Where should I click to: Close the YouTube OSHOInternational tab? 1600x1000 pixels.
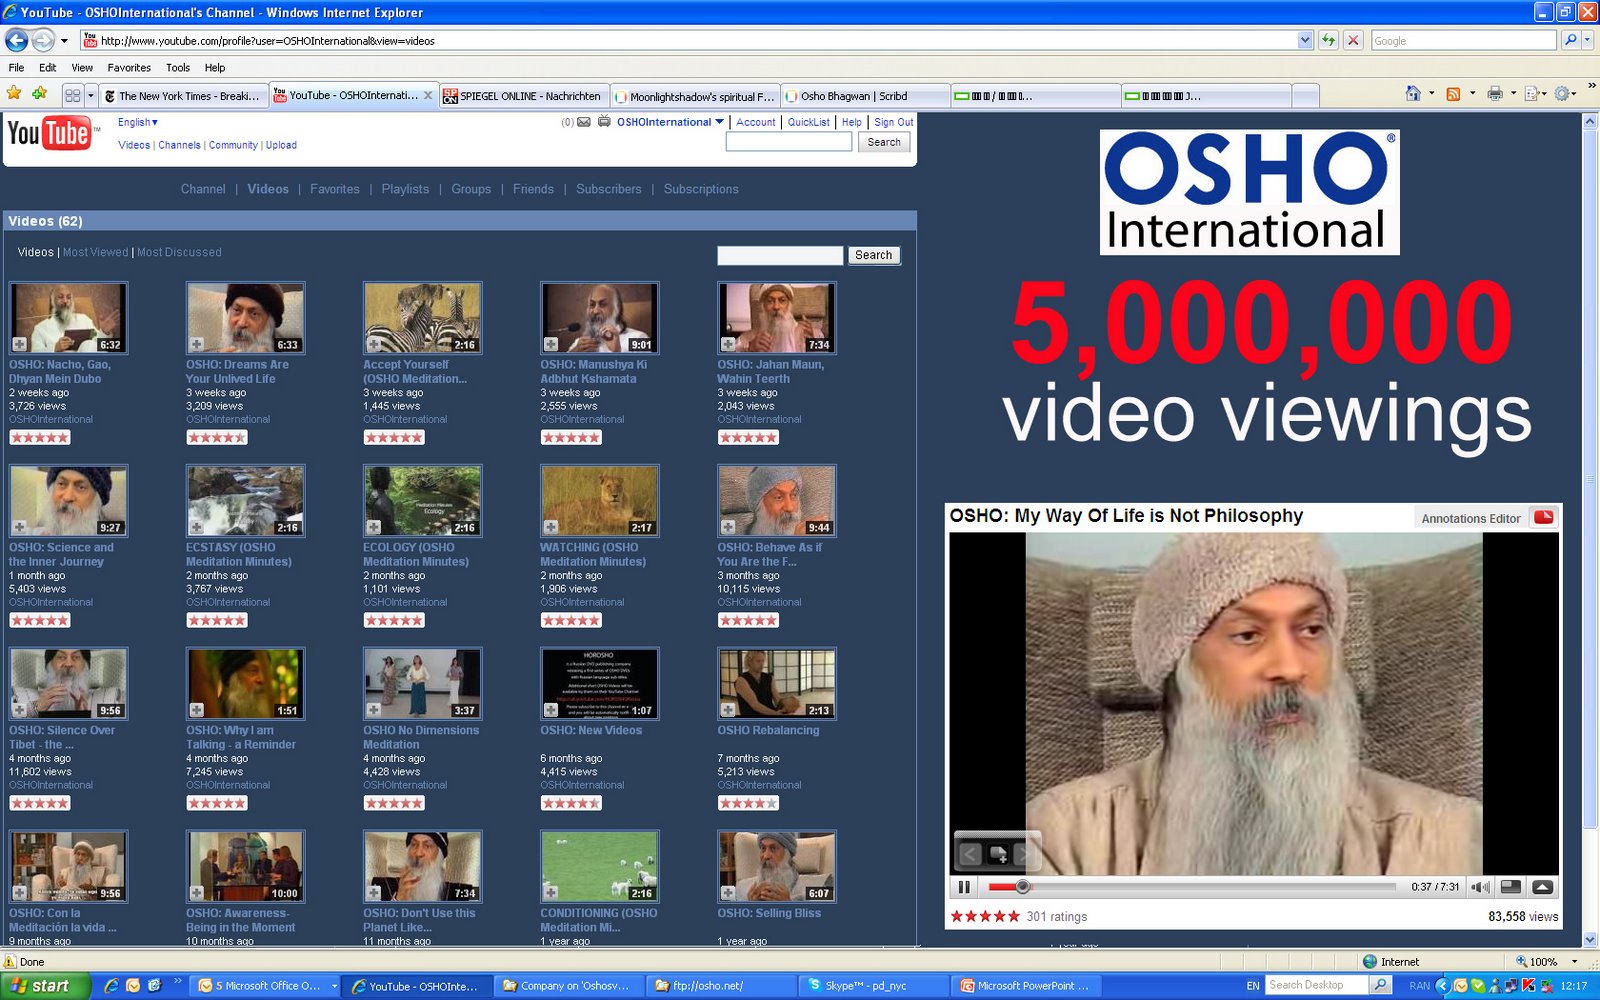pyautogui.click(x=428, y=95)
